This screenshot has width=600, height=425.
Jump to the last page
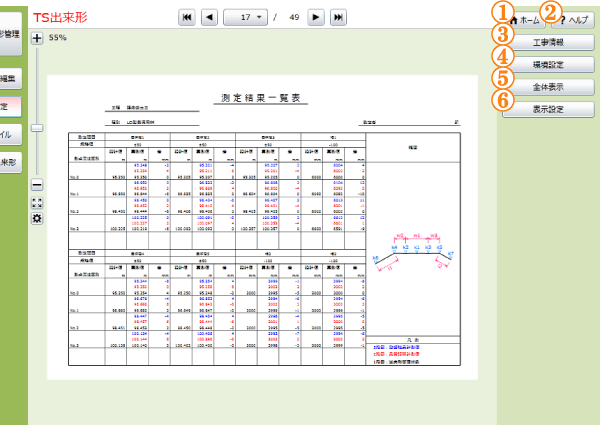click(x=338, y=17)
